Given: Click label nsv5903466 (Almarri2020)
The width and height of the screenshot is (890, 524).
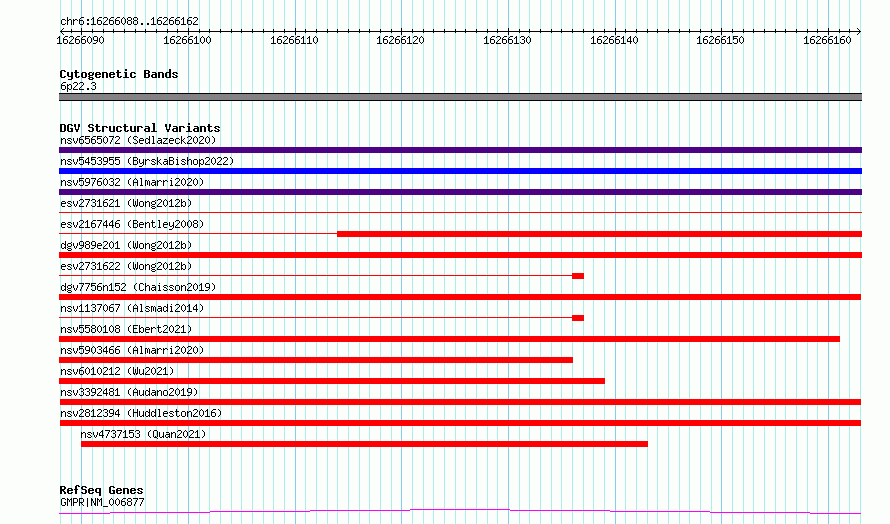Looking at the screenshot, I should click(132, 350).
